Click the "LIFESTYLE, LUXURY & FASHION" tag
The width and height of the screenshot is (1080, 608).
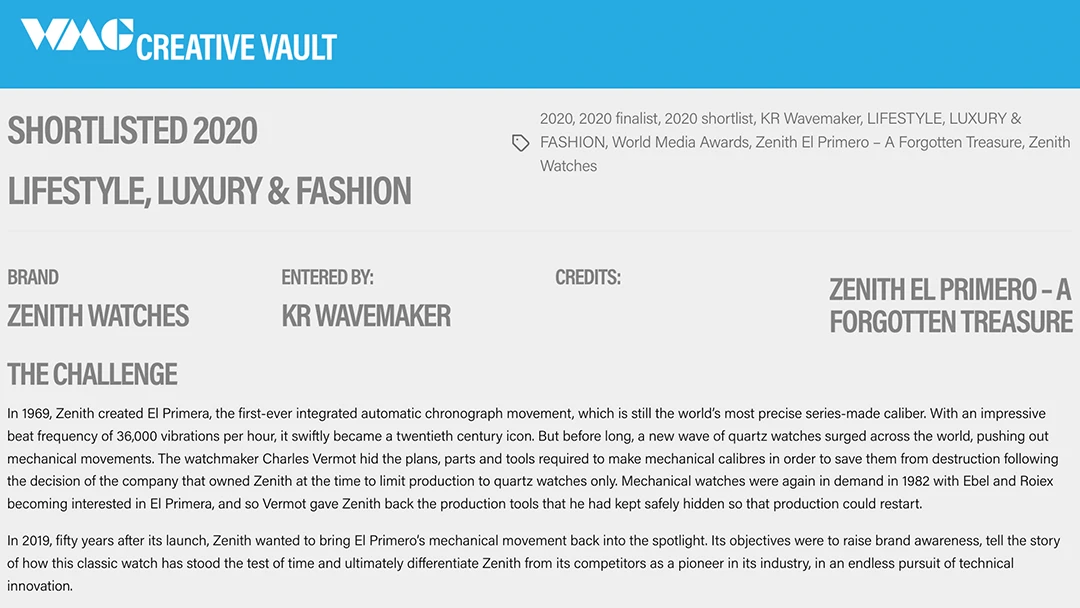tap(944, 119)
